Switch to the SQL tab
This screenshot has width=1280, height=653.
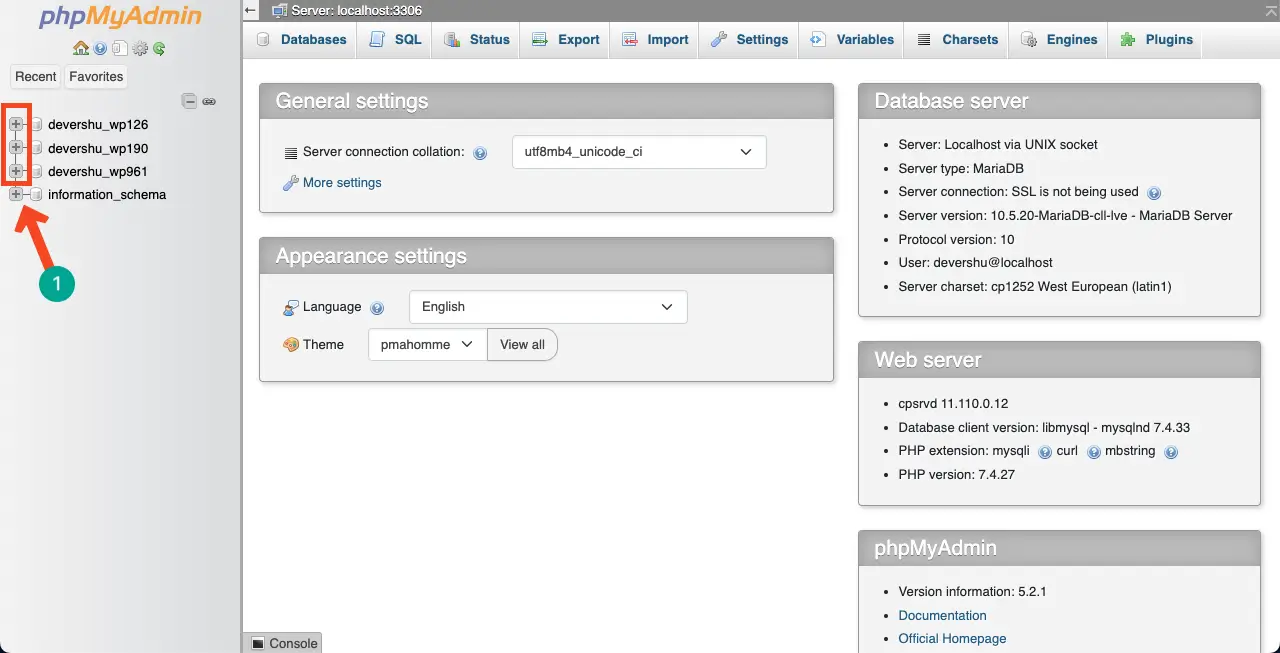(395, 40)
